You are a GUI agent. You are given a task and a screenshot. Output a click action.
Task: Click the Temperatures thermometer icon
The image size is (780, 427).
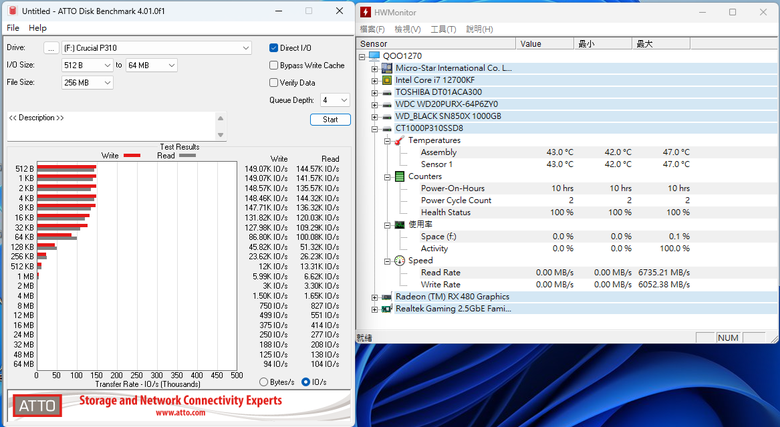(x=399, y=140)
